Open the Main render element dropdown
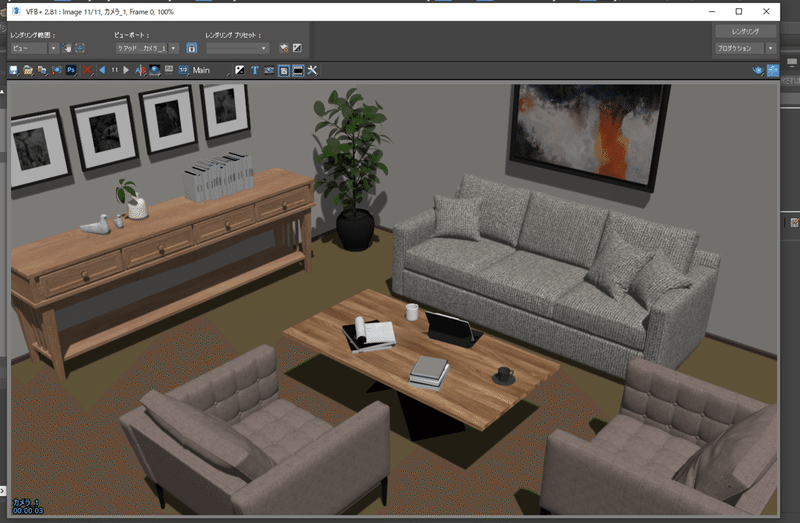The width and height of the screenshot is (800, 523). tap(211, 70)
